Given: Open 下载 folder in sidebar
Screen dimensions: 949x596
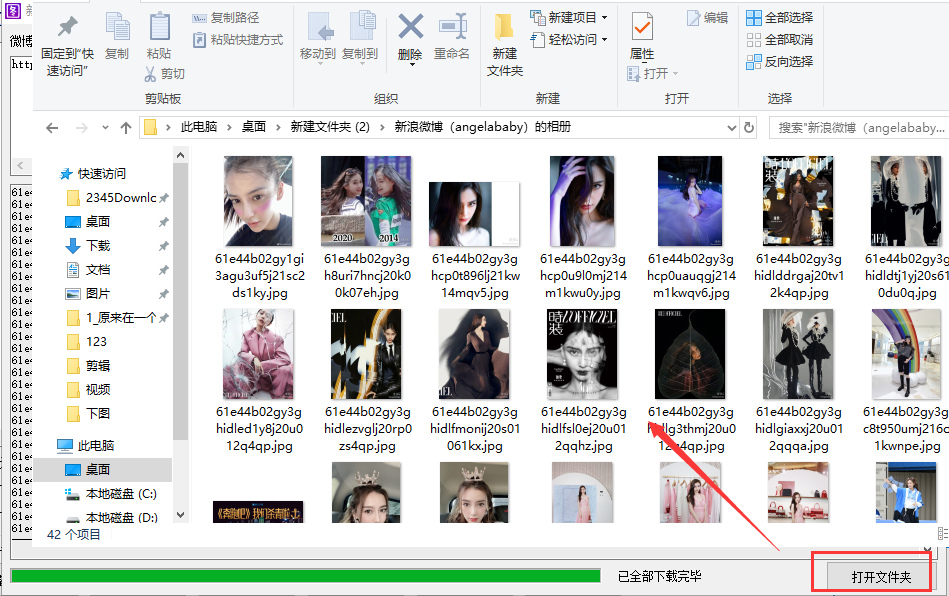Looking at the screenshot, I should [88, 246].
